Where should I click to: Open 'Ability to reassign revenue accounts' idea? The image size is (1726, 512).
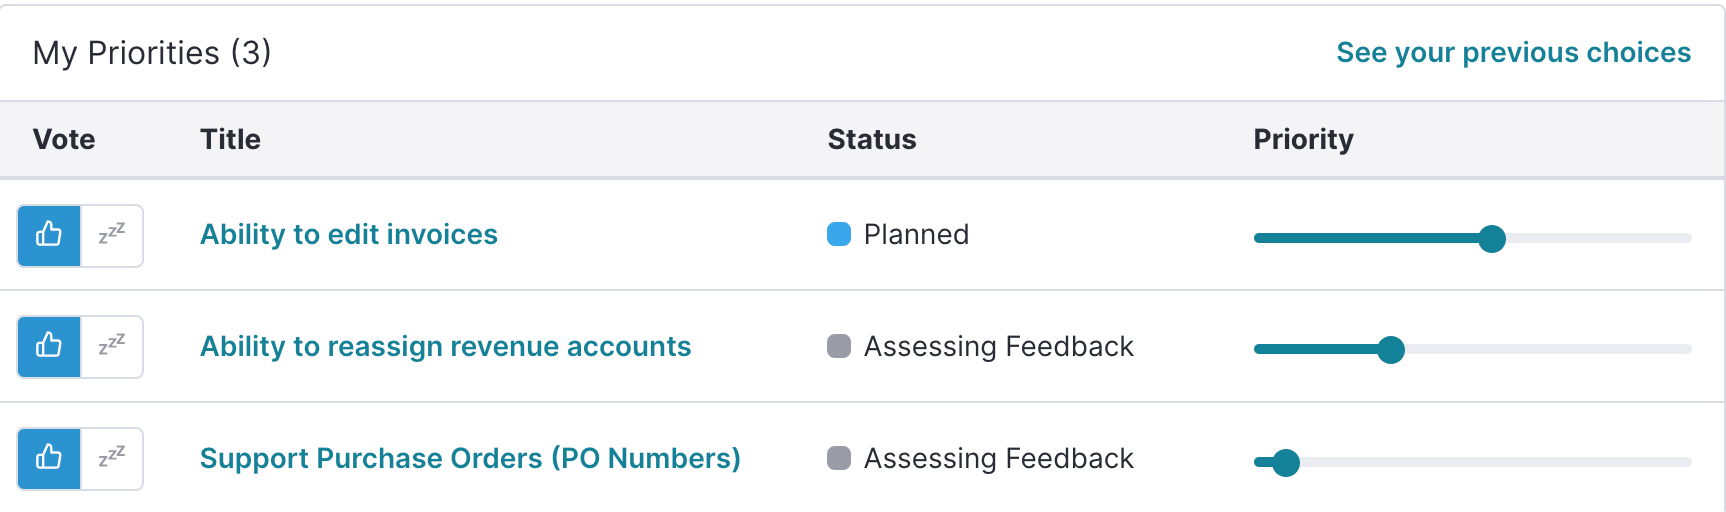pos(445,346)
